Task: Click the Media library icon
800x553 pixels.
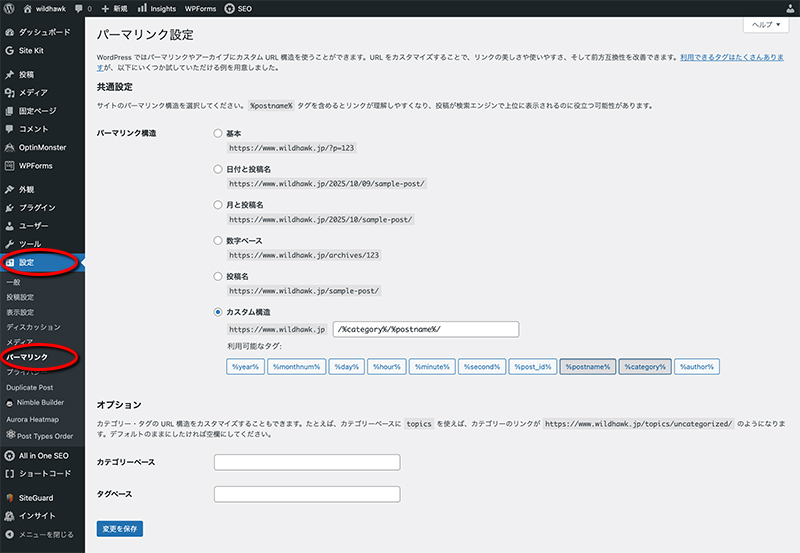Action: 9,93
